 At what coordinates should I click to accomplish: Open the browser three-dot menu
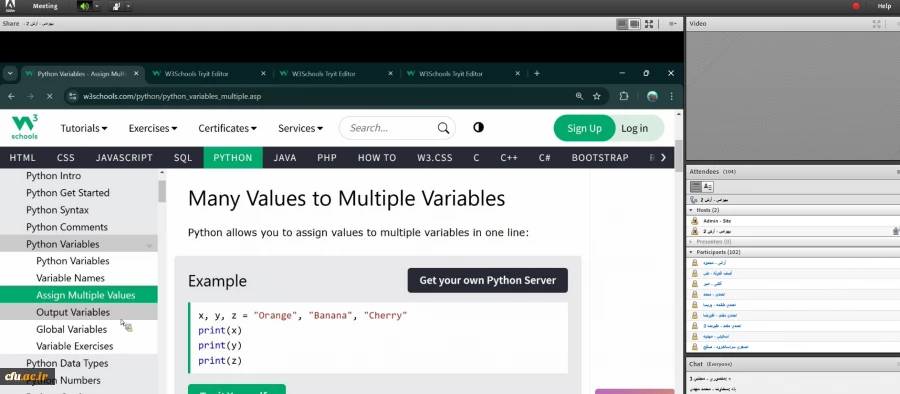672,96
